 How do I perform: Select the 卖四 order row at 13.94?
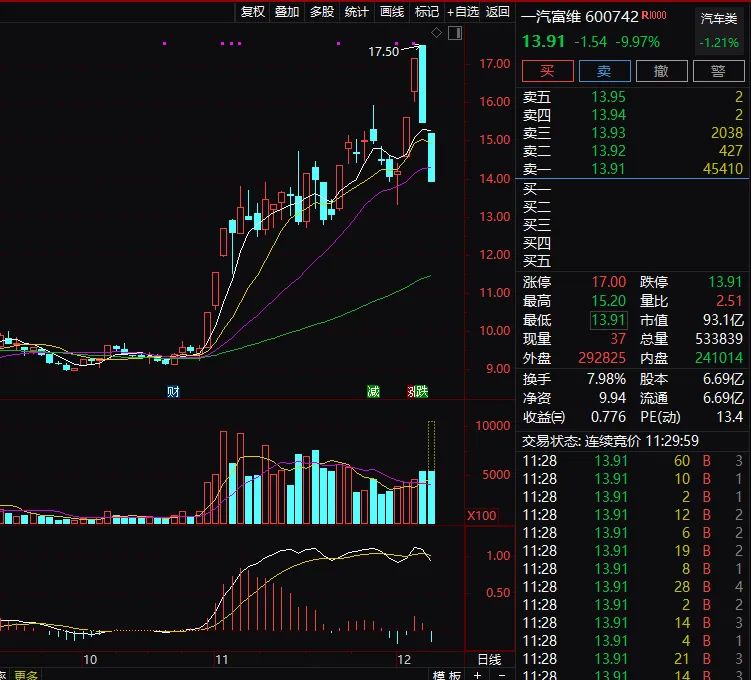(633, 115)
